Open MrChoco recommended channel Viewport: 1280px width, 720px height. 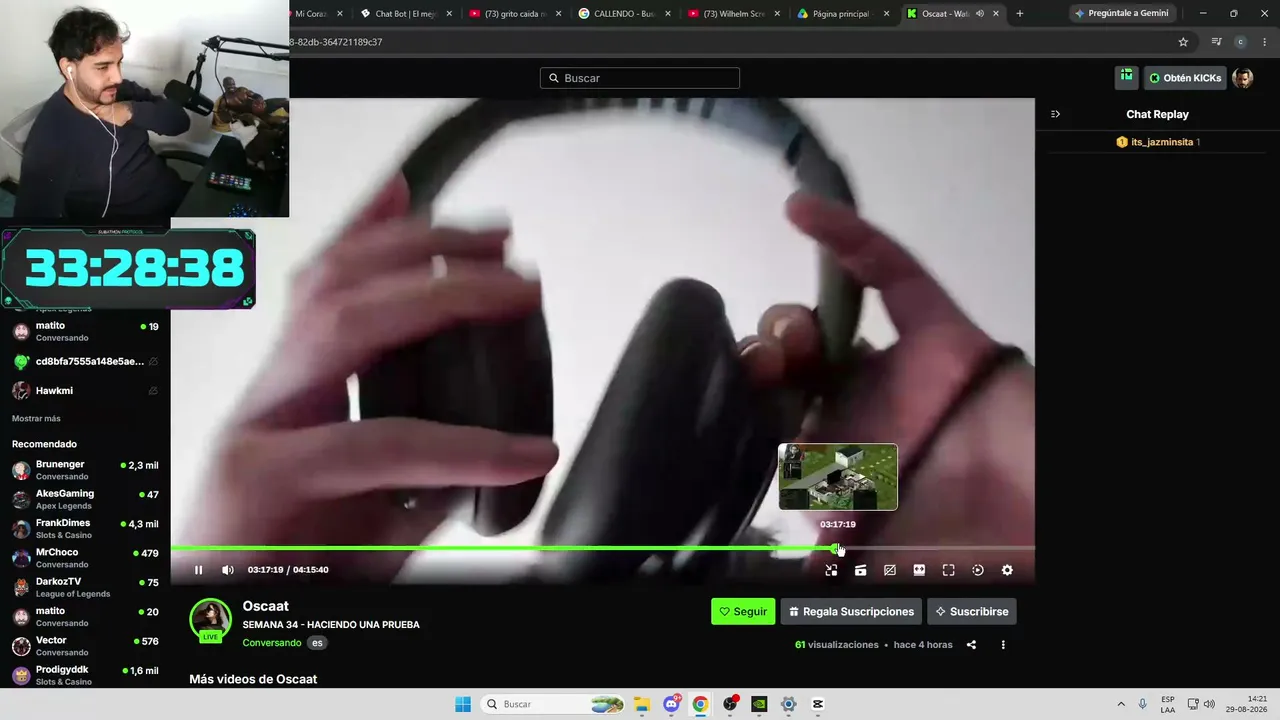coord(85,558)
